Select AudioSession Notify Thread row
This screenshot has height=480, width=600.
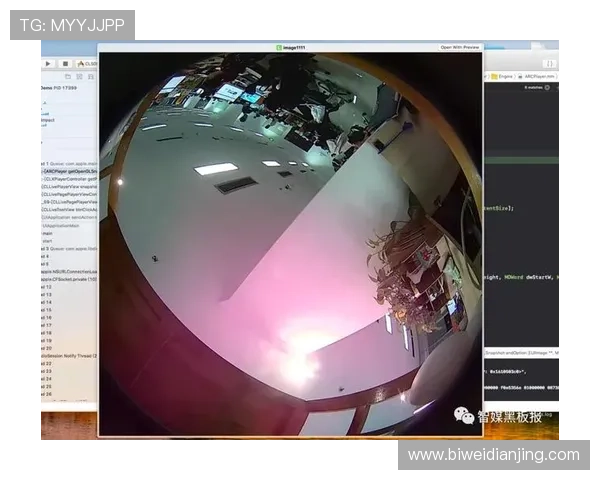click(x=70, y=356)
